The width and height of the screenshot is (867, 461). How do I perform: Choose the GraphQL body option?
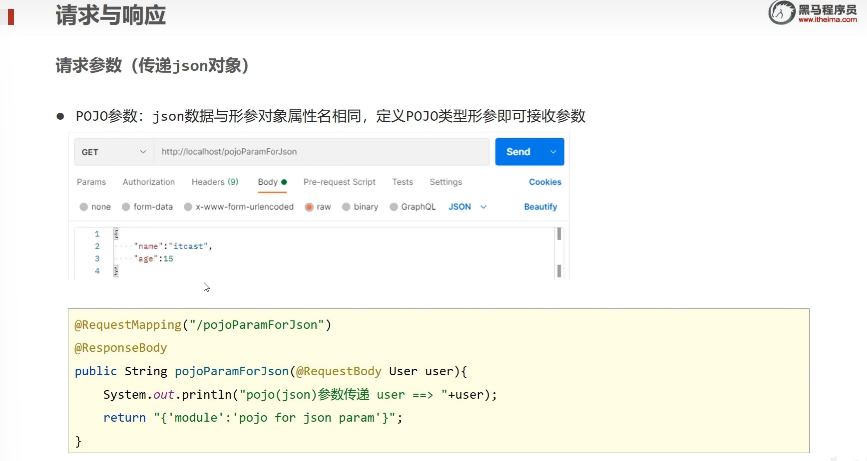[x=412, y=207]
